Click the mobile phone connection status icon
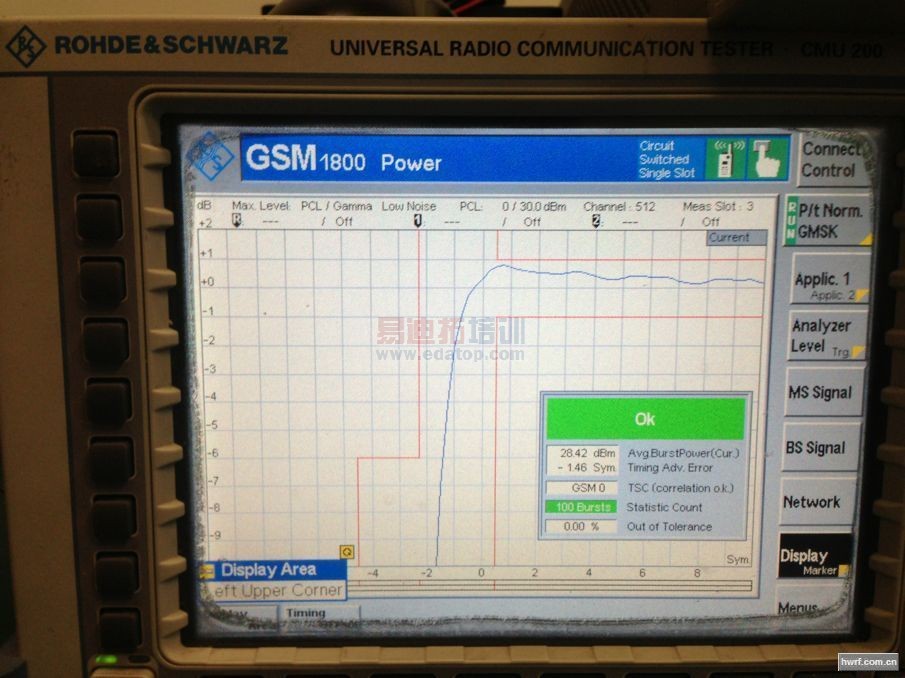Image resolution: width=905 pixels, height=678 pixels. 726,158
